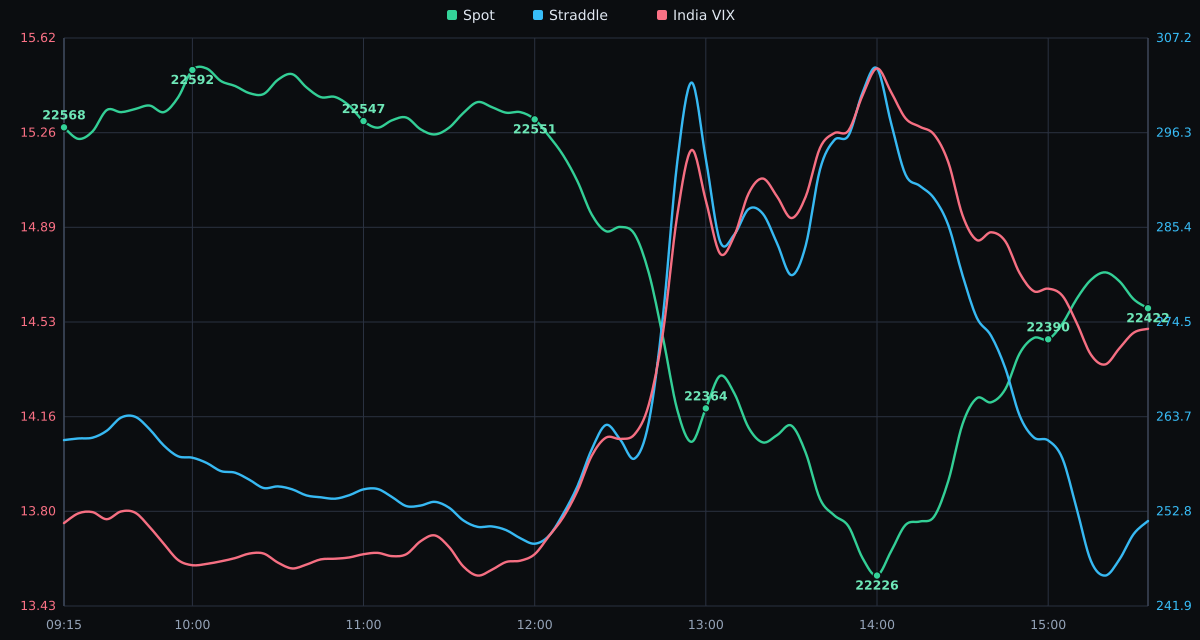Image resolution: width=1200 pixels, height=640 pixels.
Task: Click the 10:00 time axis label
Action: point(193,625)
